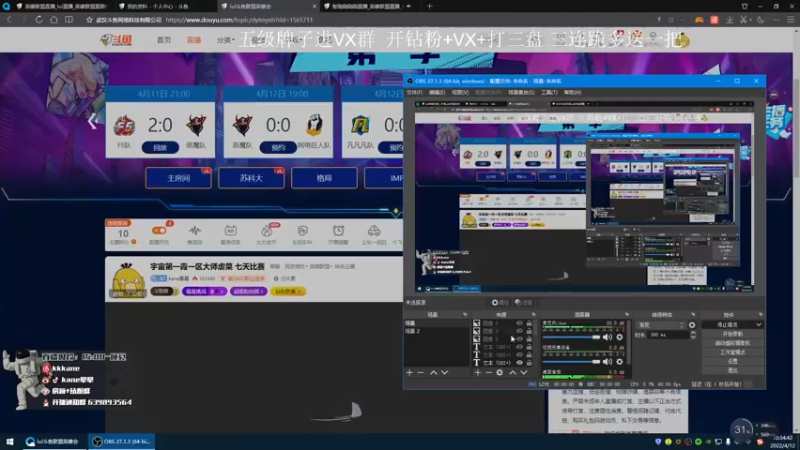
Task: Click the flame icon with NEW badge
Action: [x=266, y=231]
